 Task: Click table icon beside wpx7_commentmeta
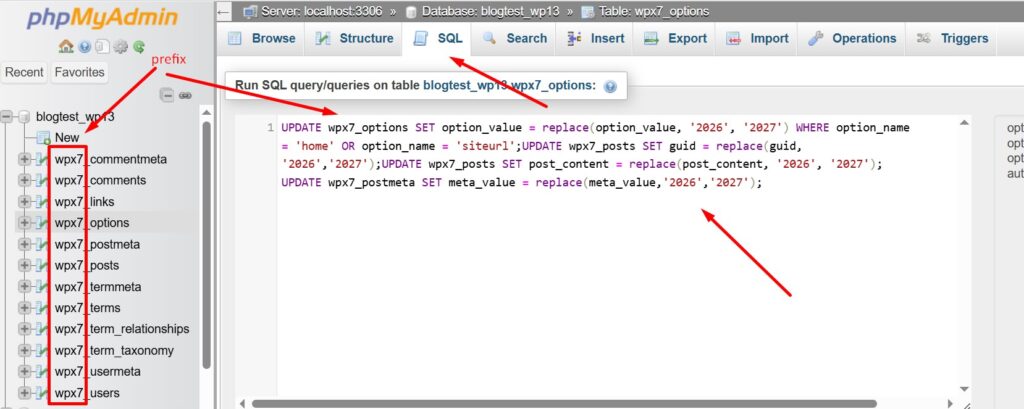pos(43,159)
